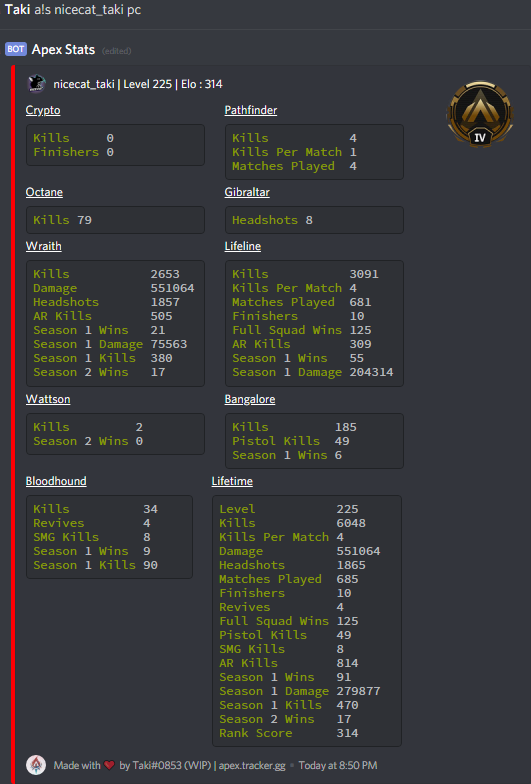
Task: Click the Wattson legend heading
Action: pyautogui.click(x=48, y=399)
